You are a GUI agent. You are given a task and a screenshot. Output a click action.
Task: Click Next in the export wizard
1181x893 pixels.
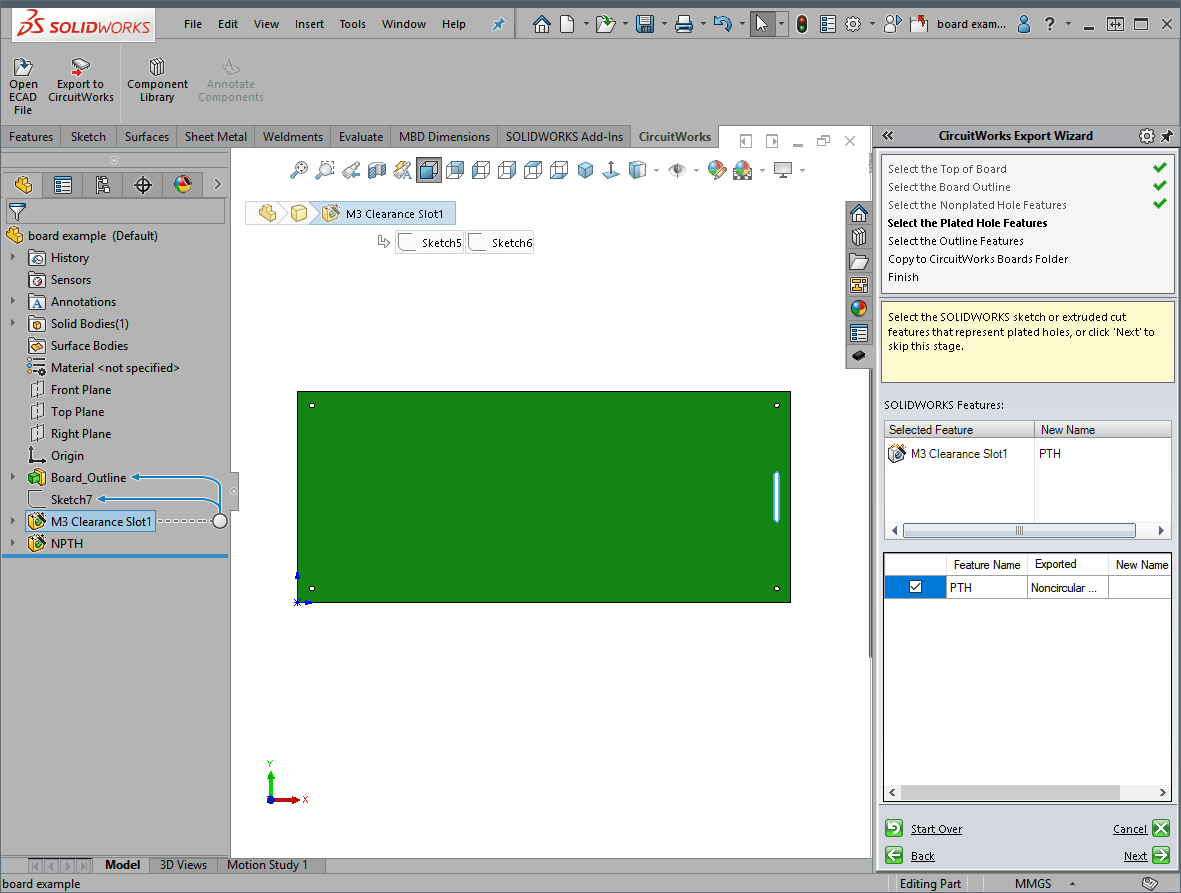1146,855
